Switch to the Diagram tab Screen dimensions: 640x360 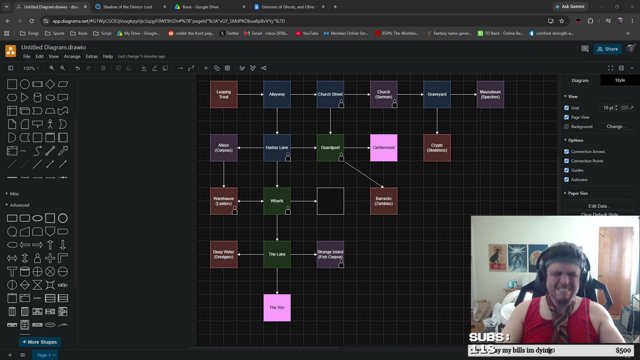580,80
